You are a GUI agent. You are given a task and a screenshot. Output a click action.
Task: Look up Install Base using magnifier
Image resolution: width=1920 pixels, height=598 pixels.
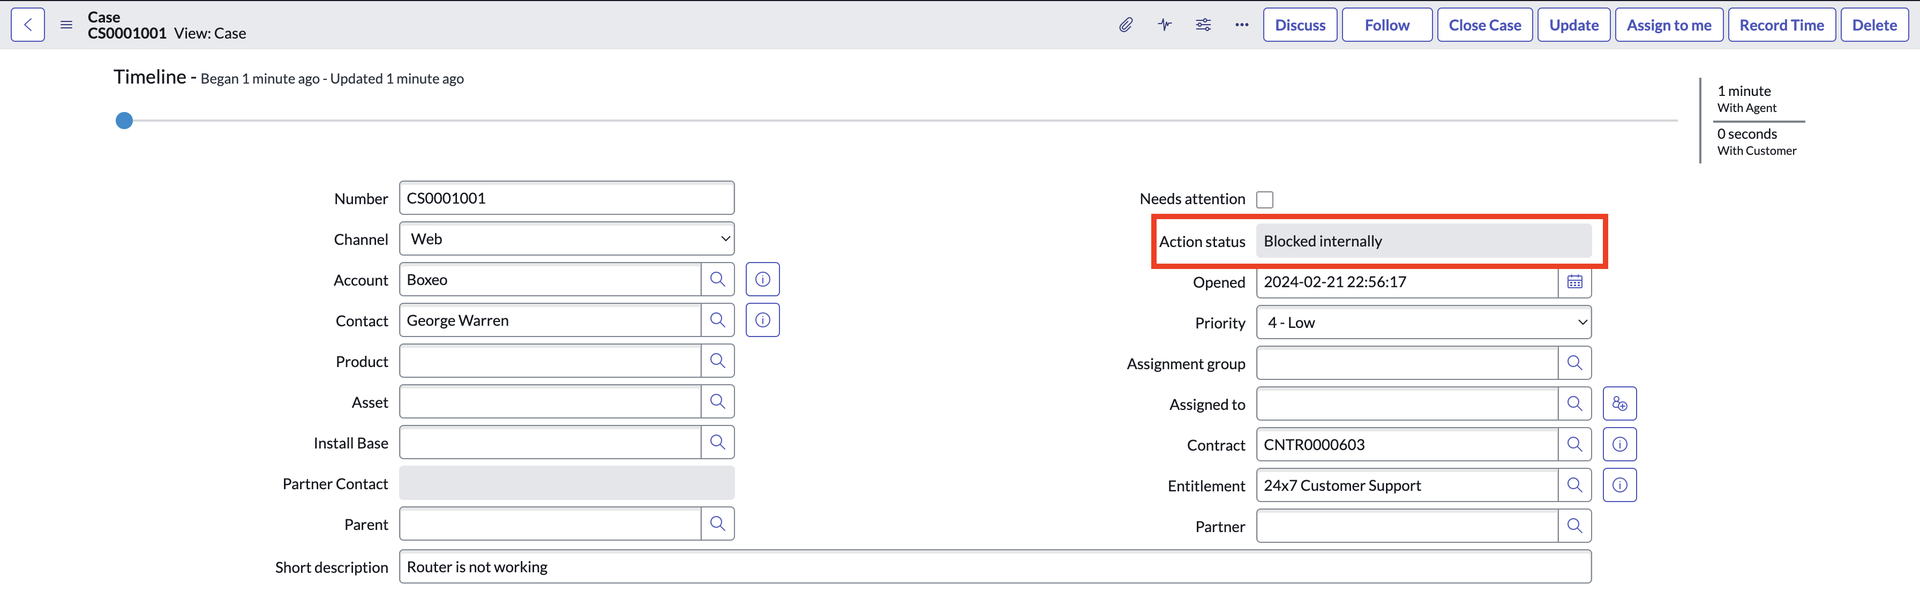718,443
